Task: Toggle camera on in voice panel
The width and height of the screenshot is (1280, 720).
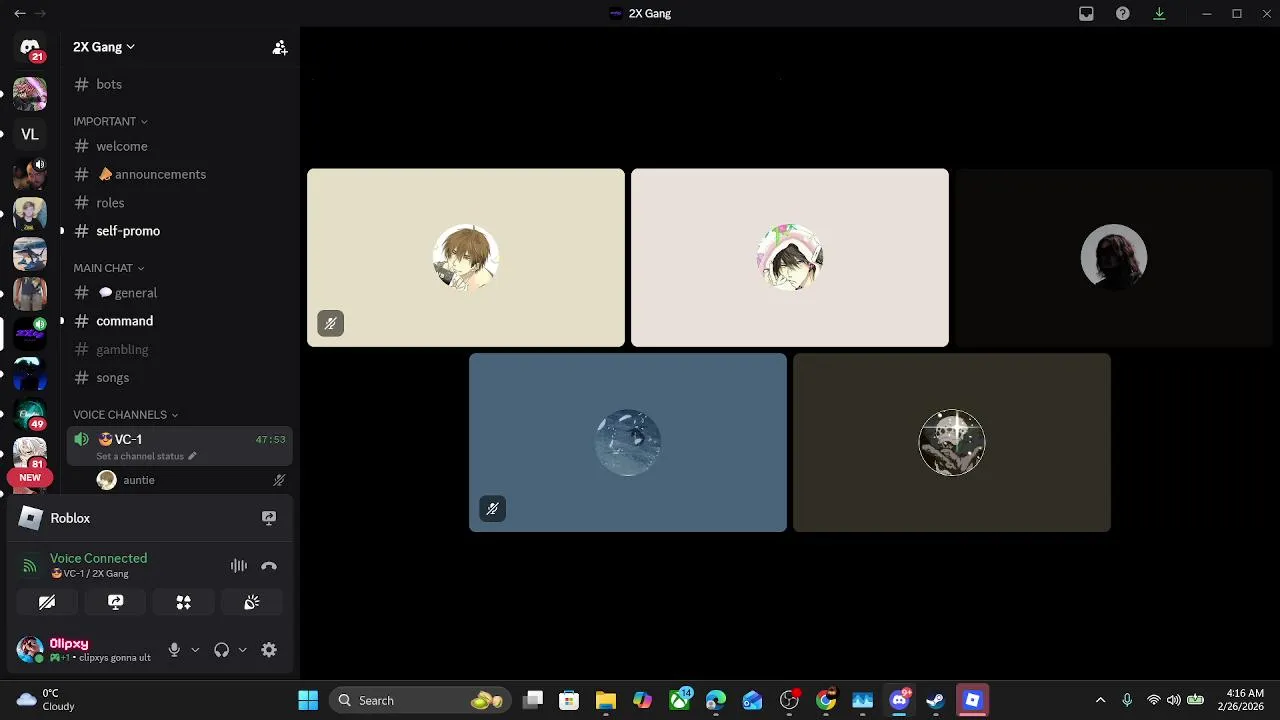Action: (x=47, y=602)
